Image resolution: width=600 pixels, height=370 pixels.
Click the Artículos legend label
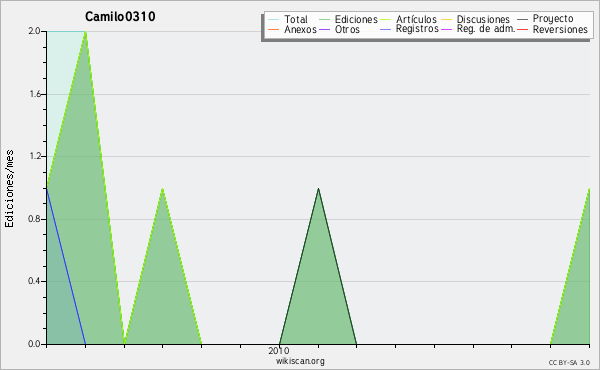pyautogui.click(x=416, y=19)
